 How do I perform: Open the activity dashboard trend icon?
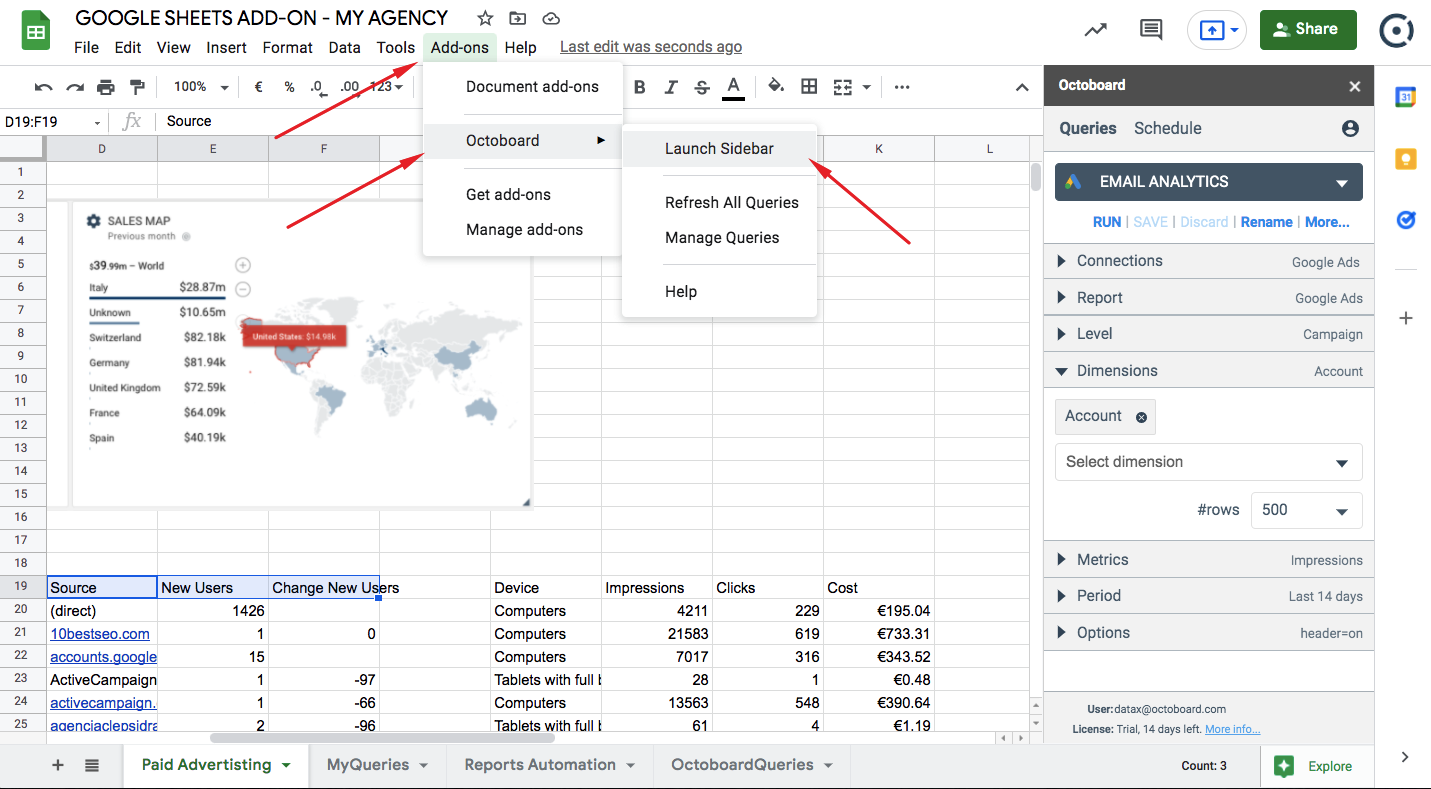coord(1096,30)
